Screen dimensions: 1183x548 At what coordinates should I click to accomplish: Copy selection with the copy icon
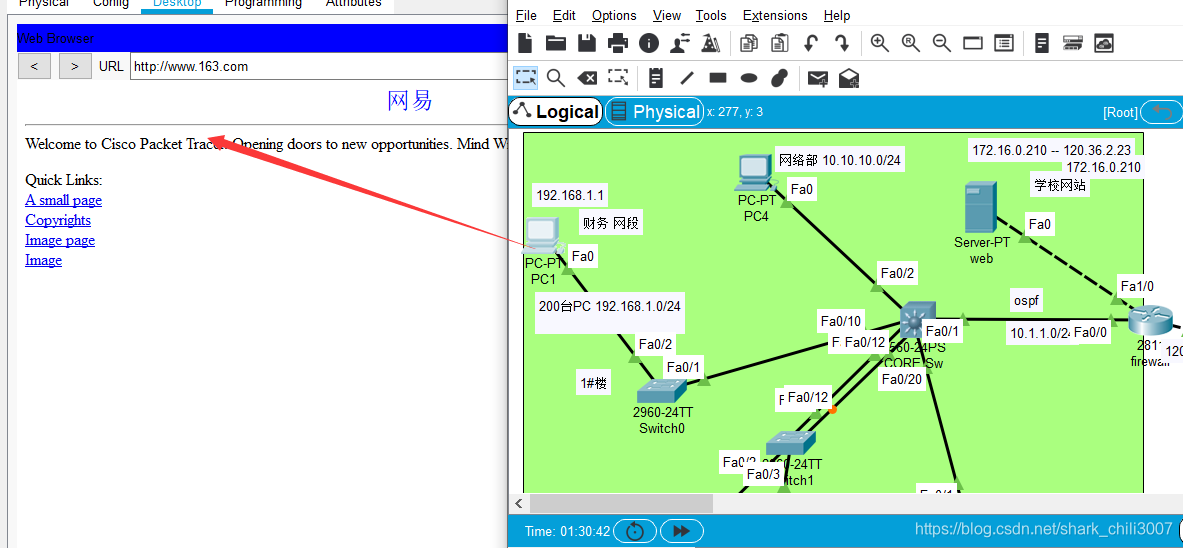click(749, 43)
